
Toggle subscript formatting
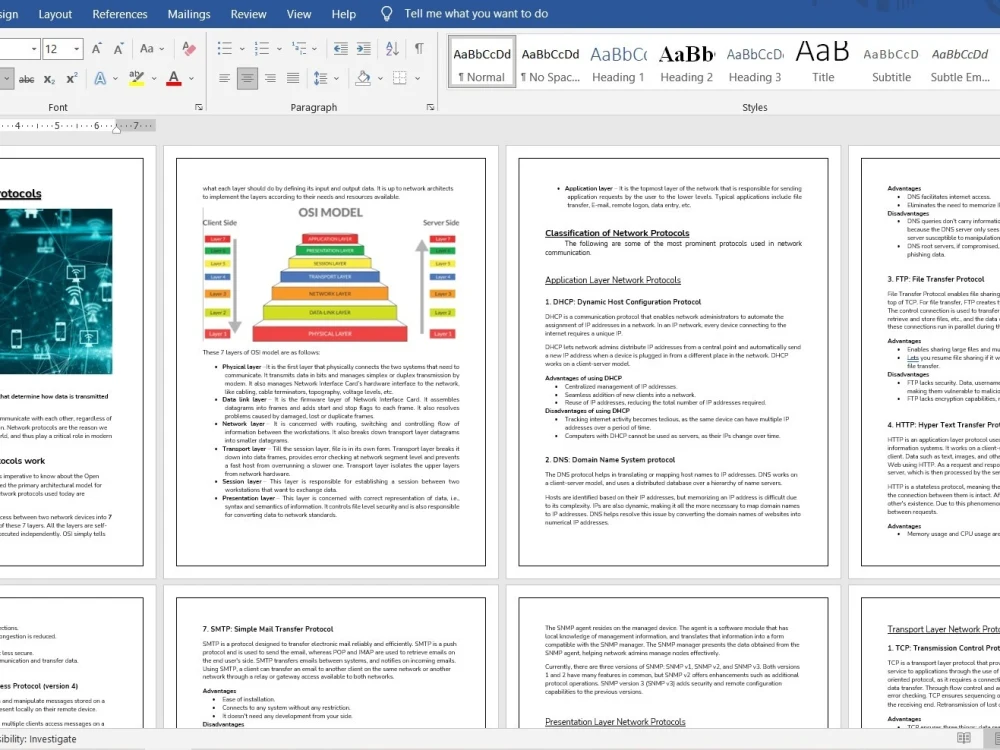point(49,79)
